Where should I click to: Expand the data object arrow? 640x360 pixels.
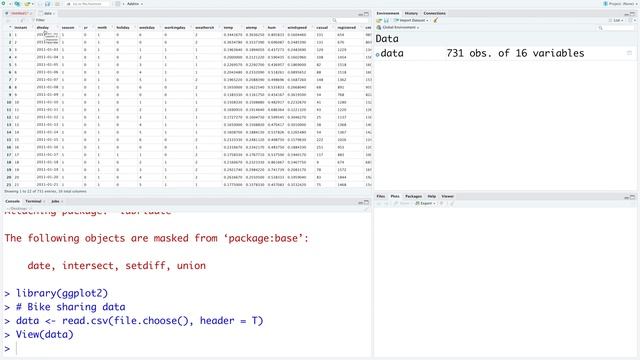[378, 54]
